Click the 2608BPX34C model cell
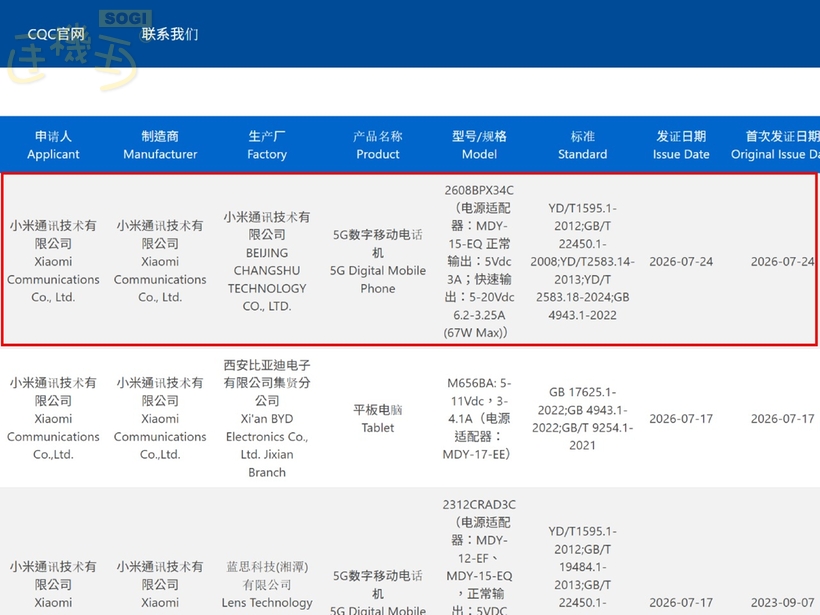This screenshot has height=615, width=820. click(x=479, y=261)
